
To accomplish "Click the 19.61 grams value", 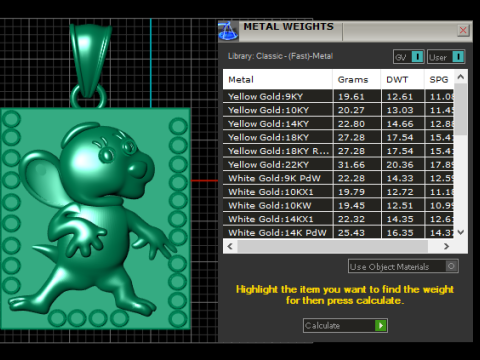I will tap(351, 97).
